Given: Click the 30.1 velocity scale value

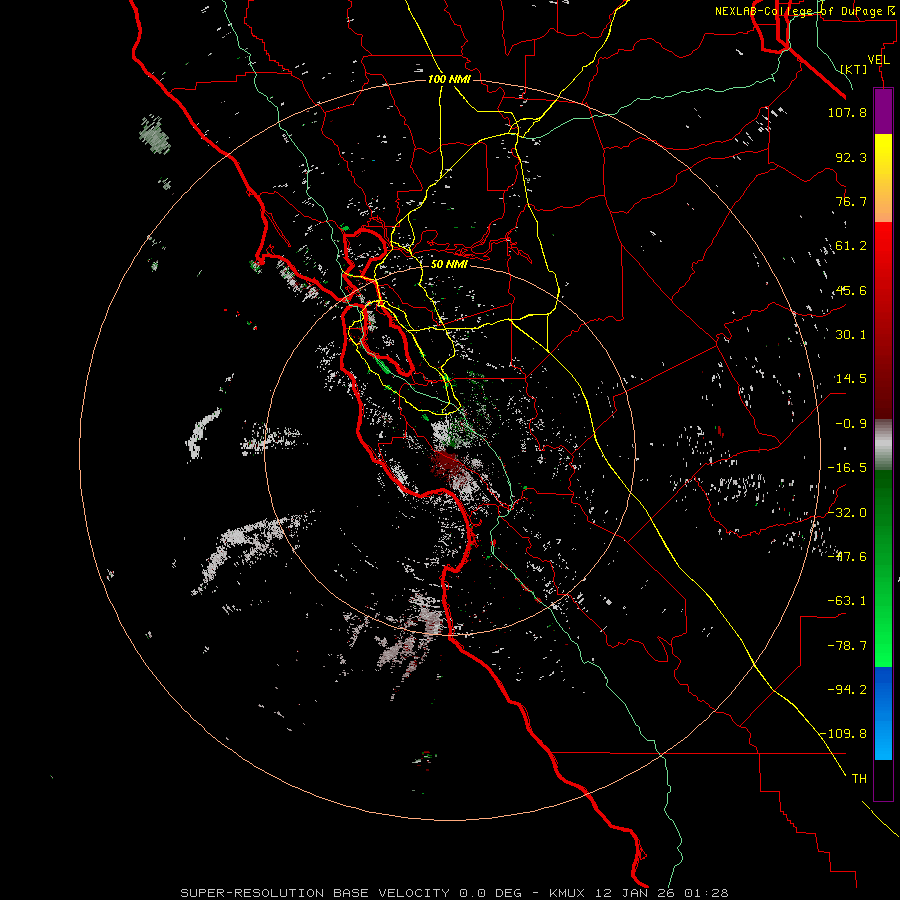Looking at the screenshot, I should coord(851,335).
